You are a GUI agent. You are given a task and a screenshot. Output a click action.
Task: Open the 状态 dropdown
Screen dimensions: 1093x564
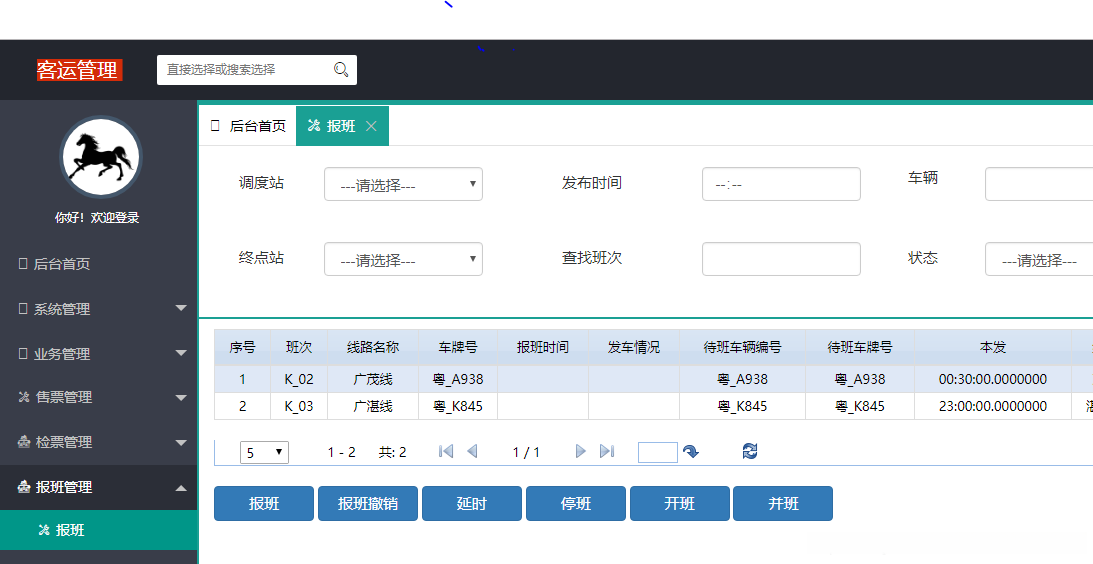click(1039, 259)
